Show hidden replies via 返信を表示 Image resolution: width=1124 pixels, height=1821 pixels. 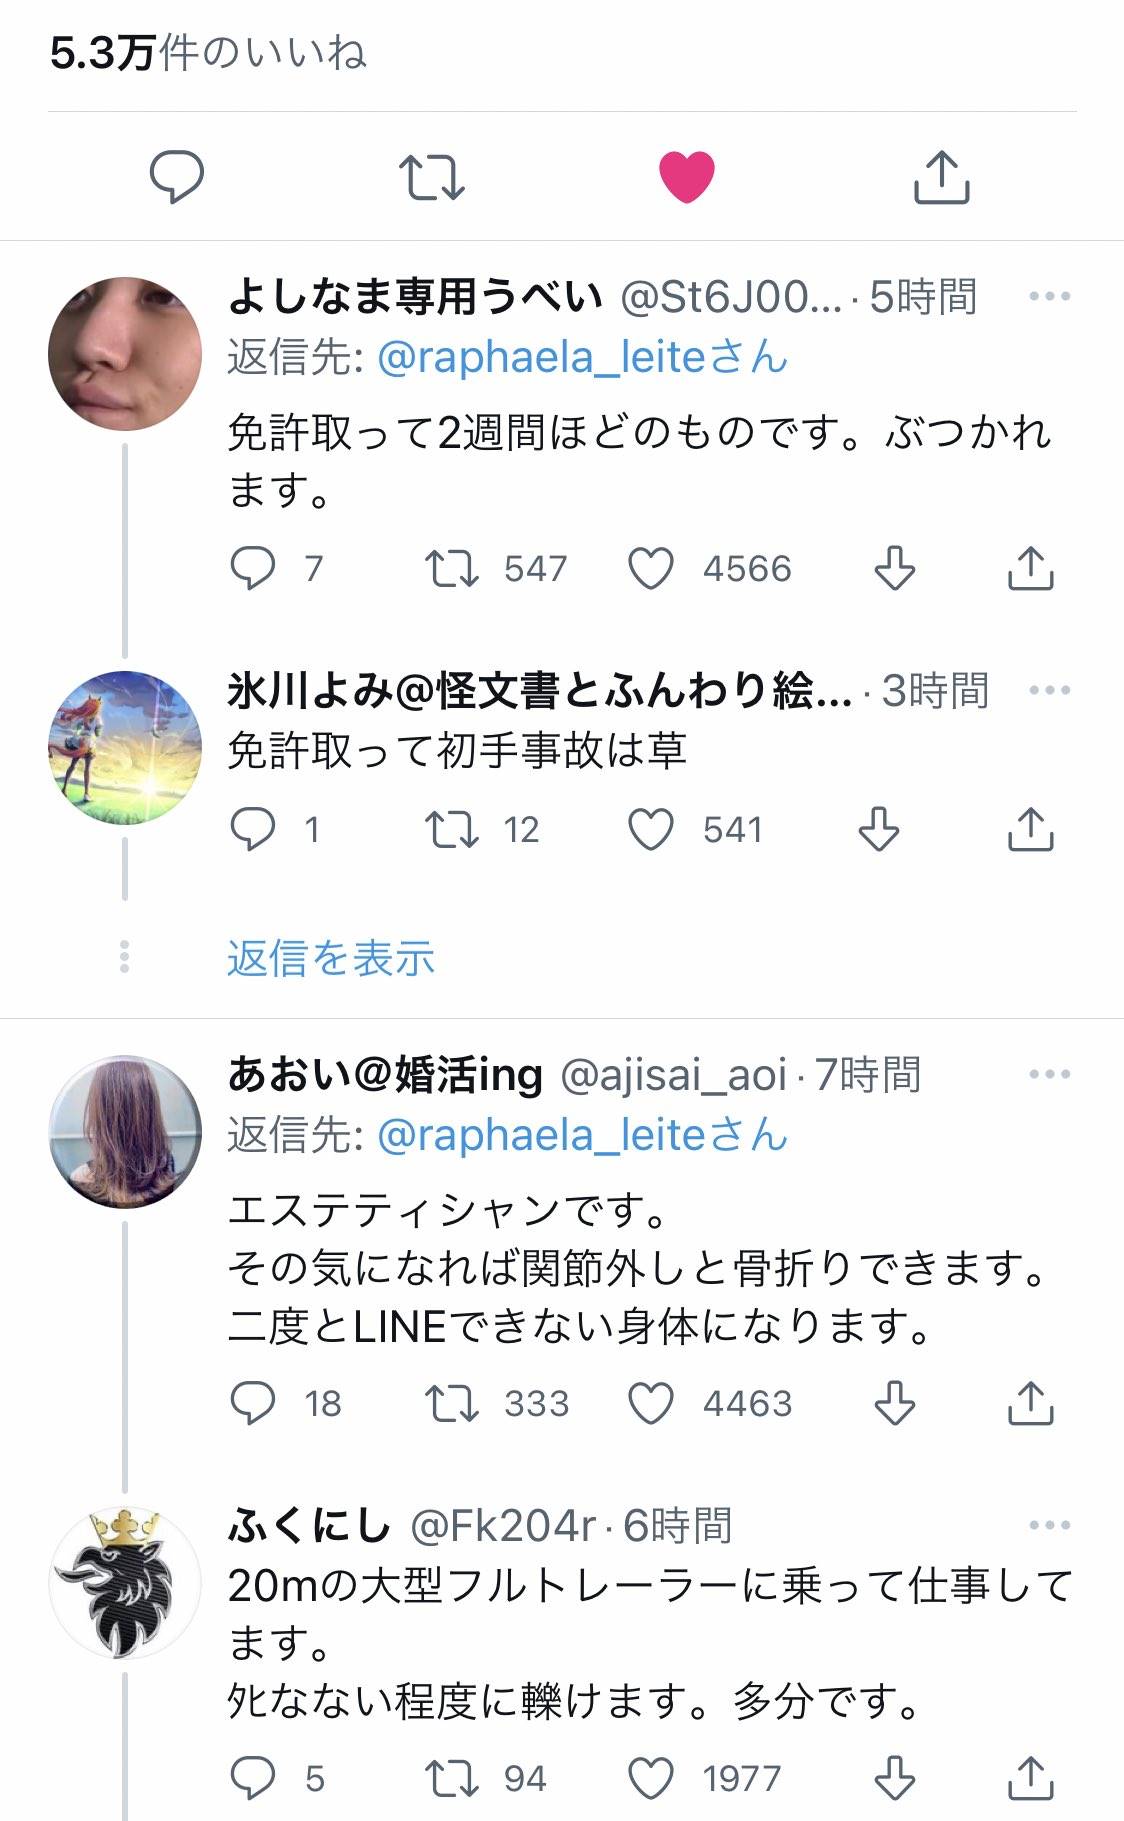[x=330, y=958]
